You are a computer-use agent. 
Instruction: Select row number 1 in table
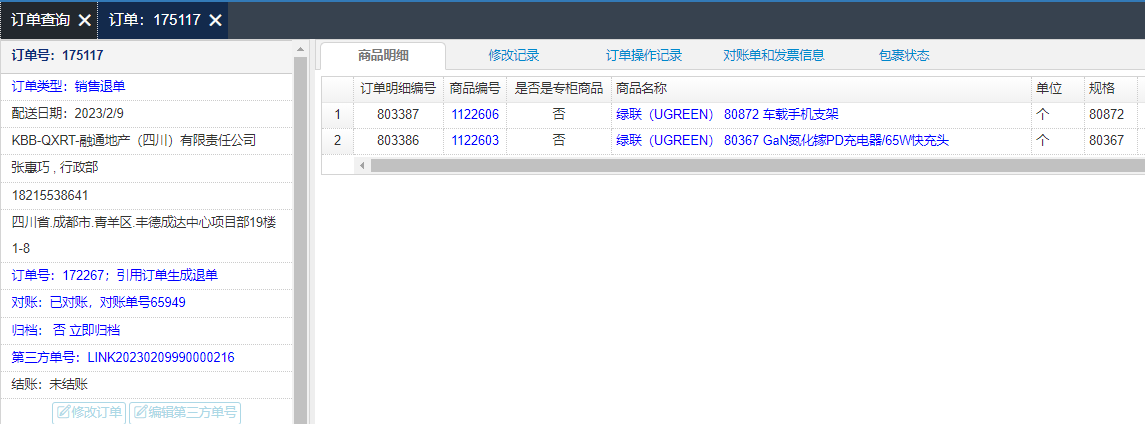coord(337,115)
